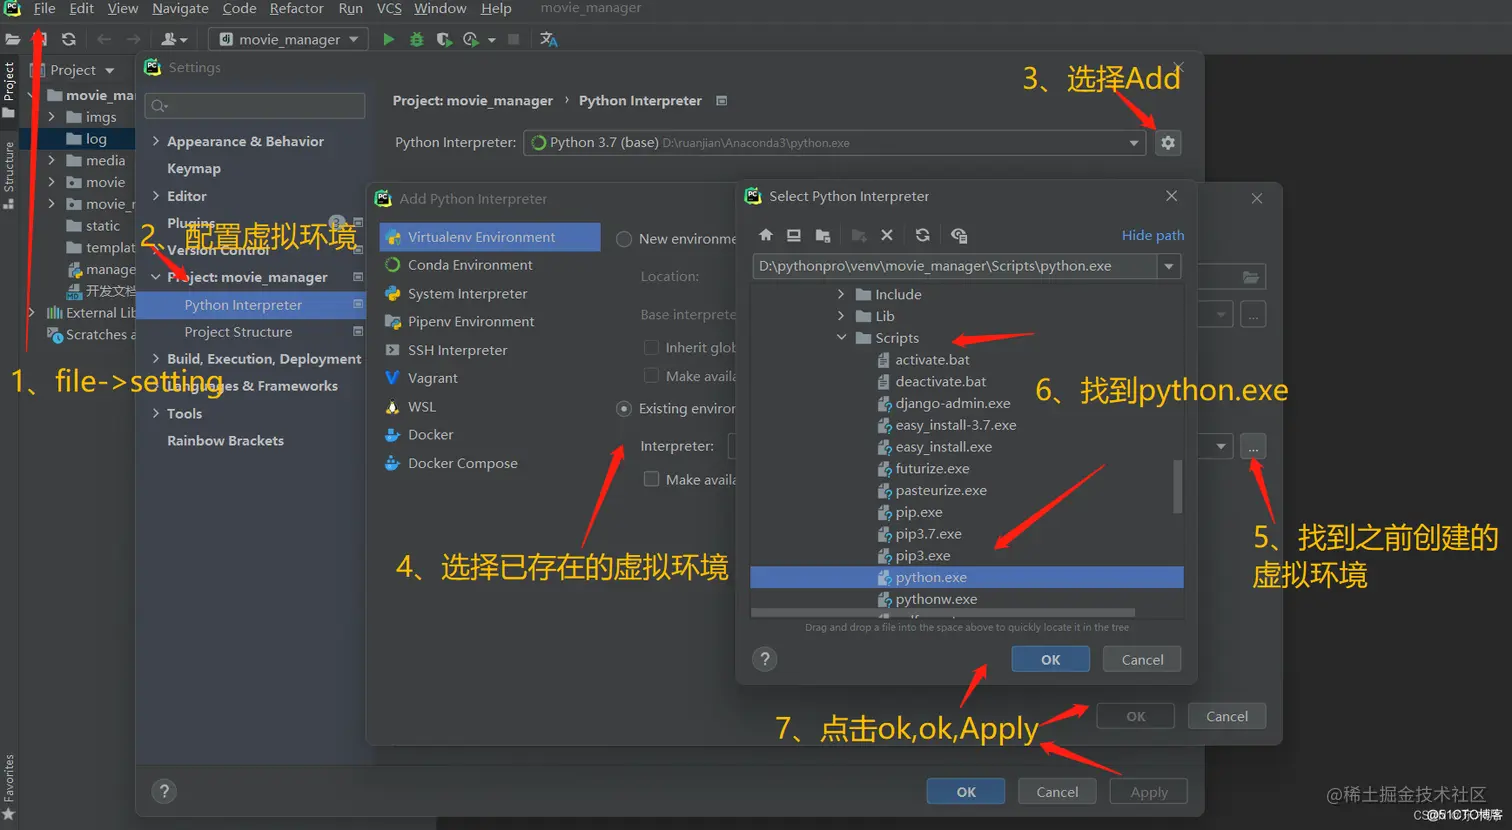Click Settings search field
Viewport: 1512px width, 830px height.
click(x=255, y=106)
